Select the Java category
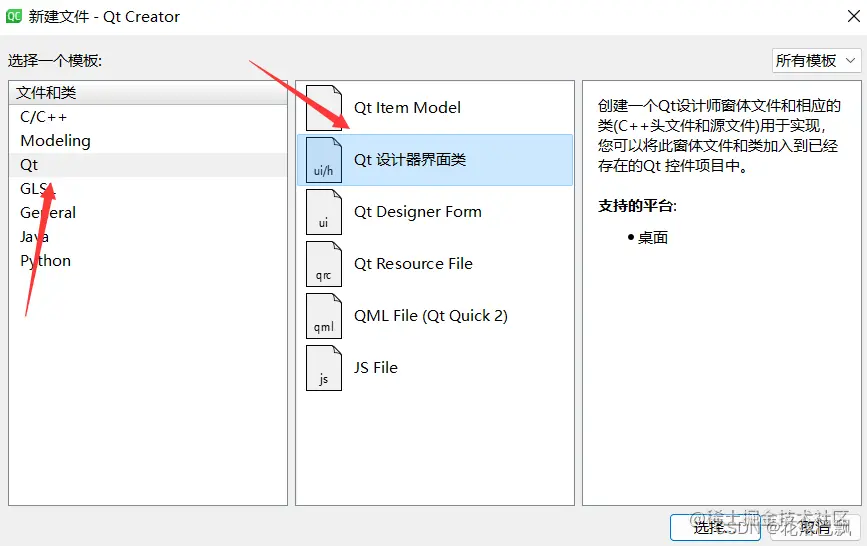This screenshot has width=867, height=546. point(148,237)
